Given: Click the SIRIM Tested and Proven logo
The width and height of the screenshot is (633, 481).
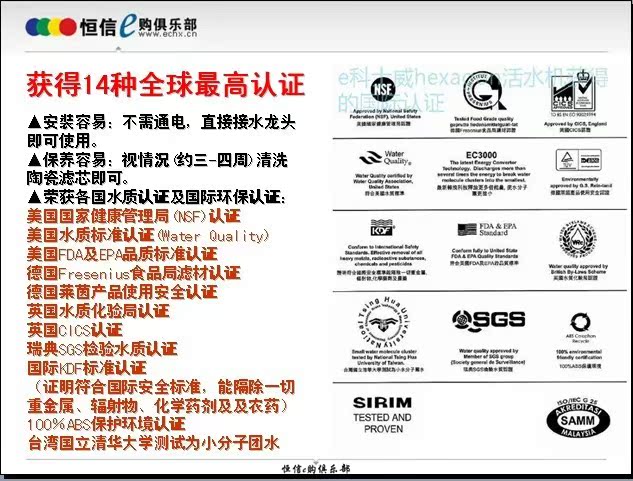Looking at the screenshot, I should click(382, 415).
